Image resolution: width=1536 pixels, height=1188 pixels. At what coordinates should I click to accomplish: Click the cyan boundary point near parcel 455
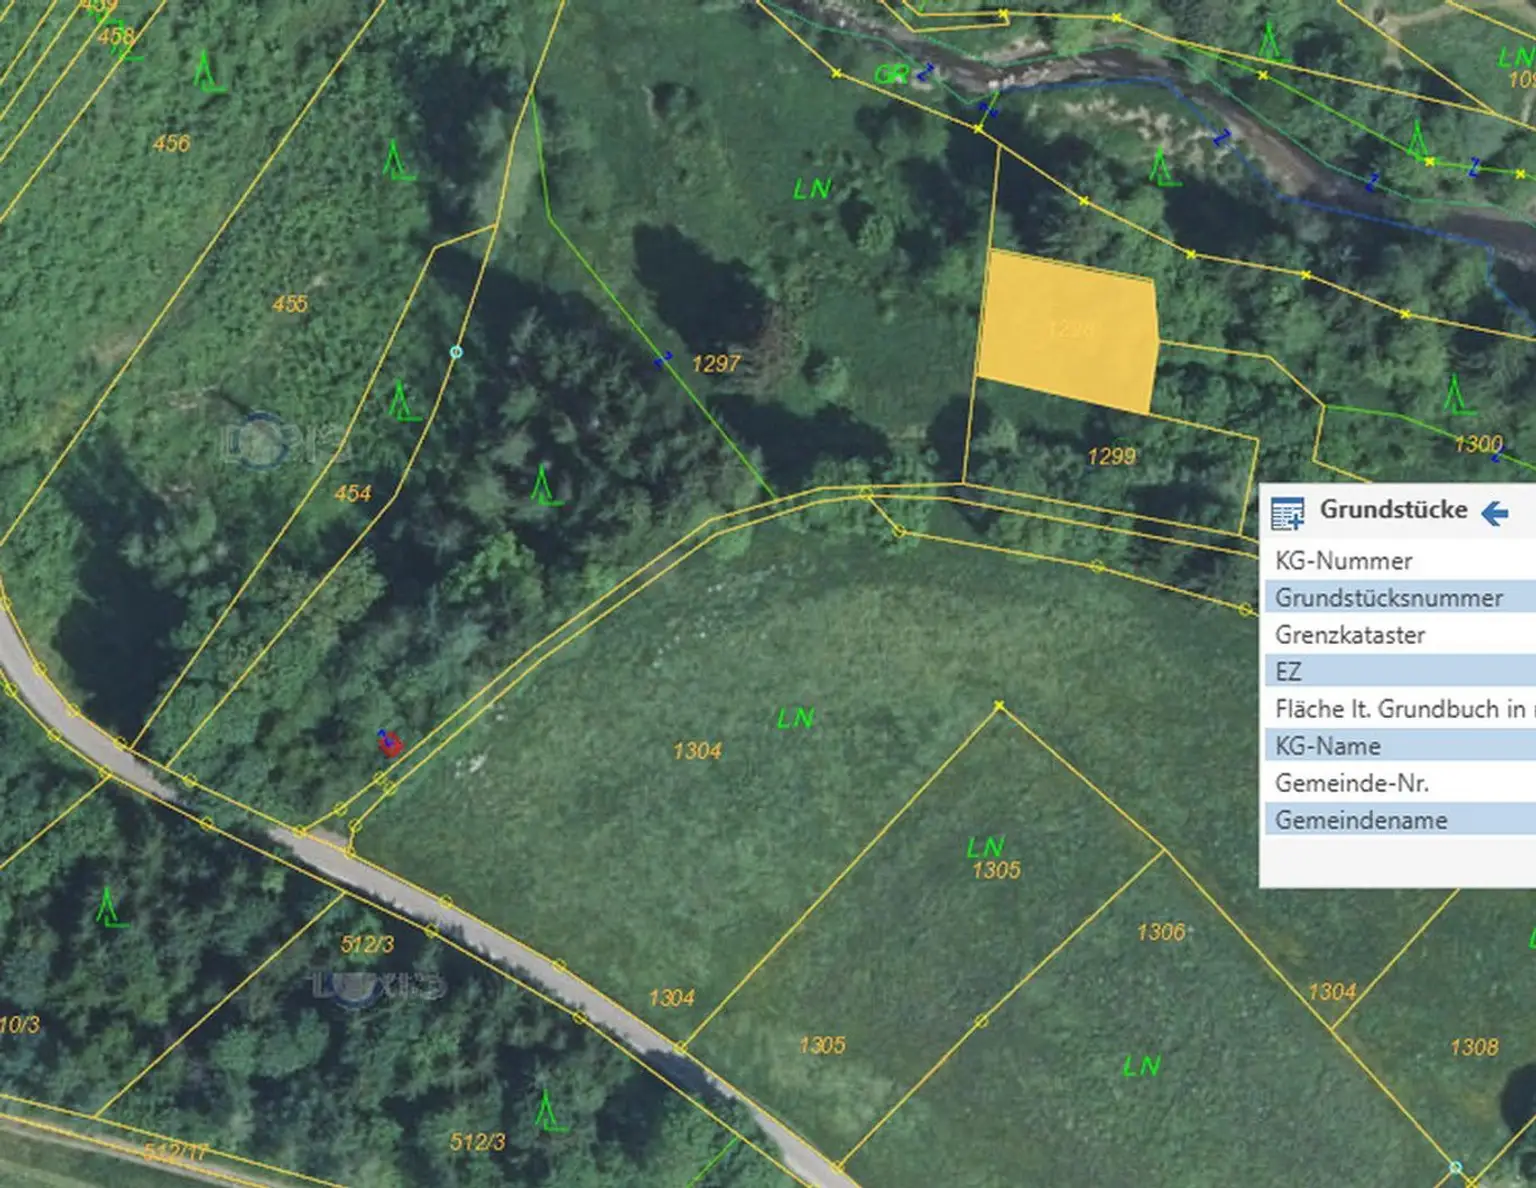[x=456, y=352]
